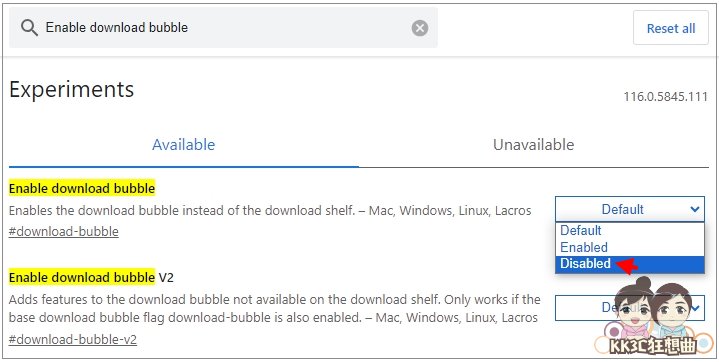Screen dimensions: 719x362
Task: Click the version number 116.0.5845.111
Action: click(x=665, y=97)
